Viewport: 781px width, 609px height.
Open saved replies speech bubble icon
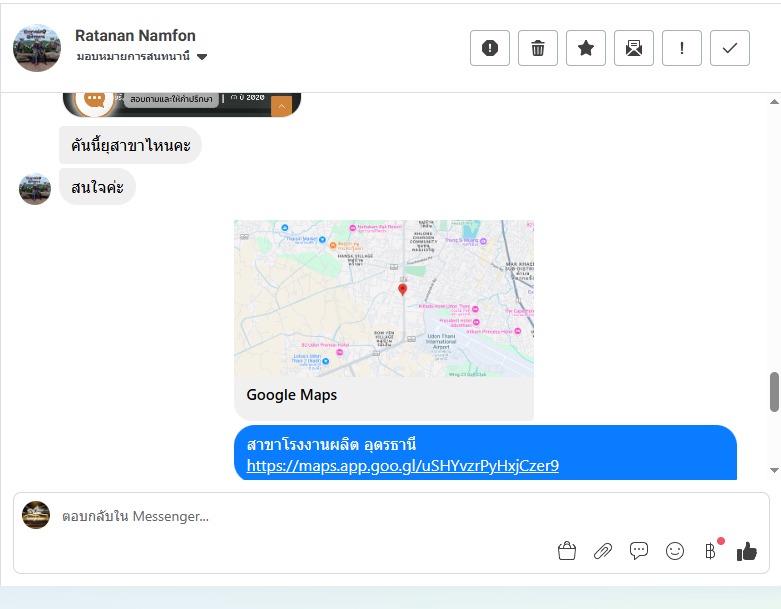coord(639,551)
